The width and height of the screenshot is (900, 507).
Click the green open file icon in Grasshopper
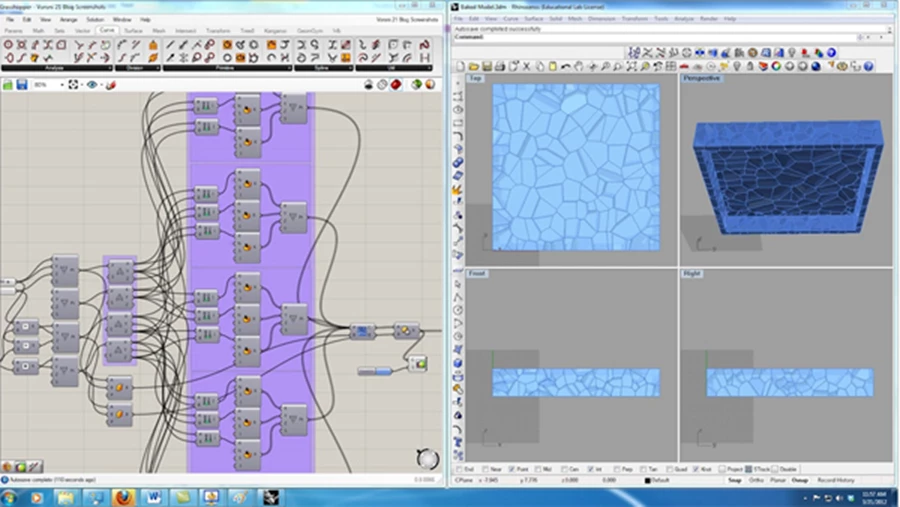9,85
